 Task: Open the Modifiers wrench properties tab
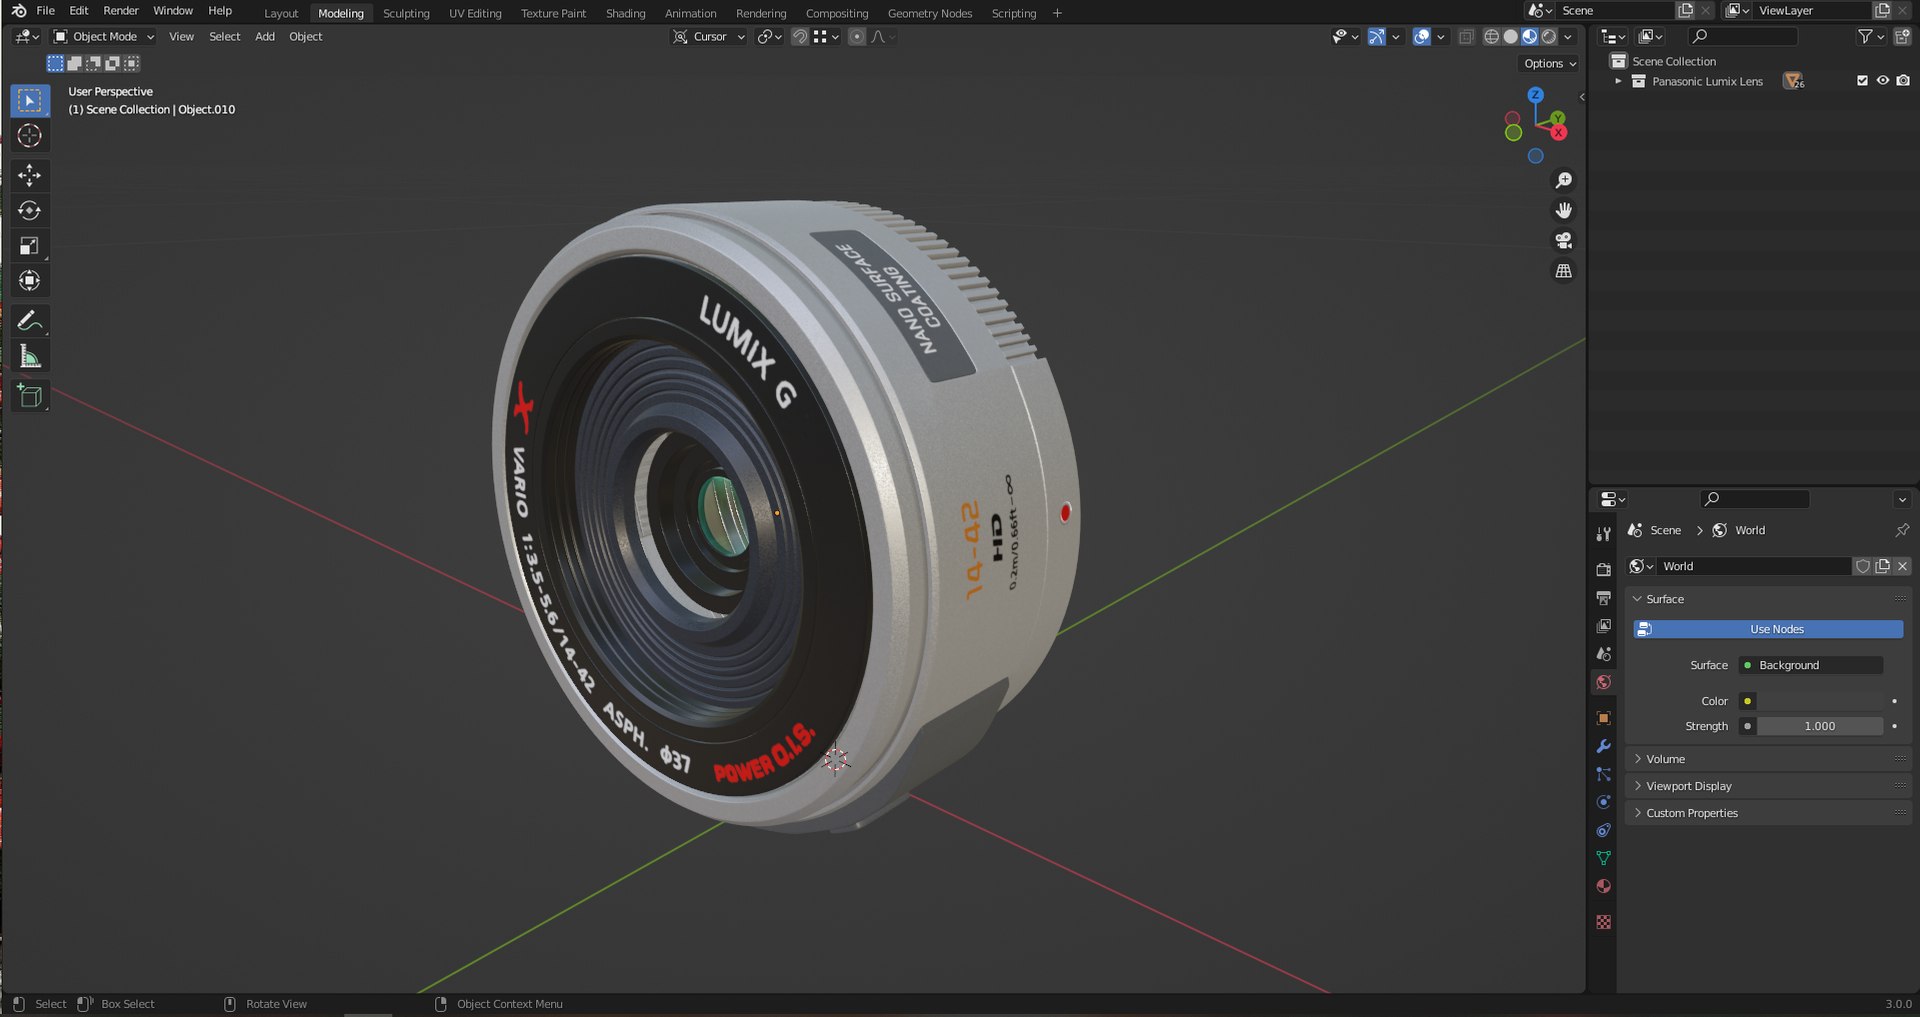coord(1603,747)
